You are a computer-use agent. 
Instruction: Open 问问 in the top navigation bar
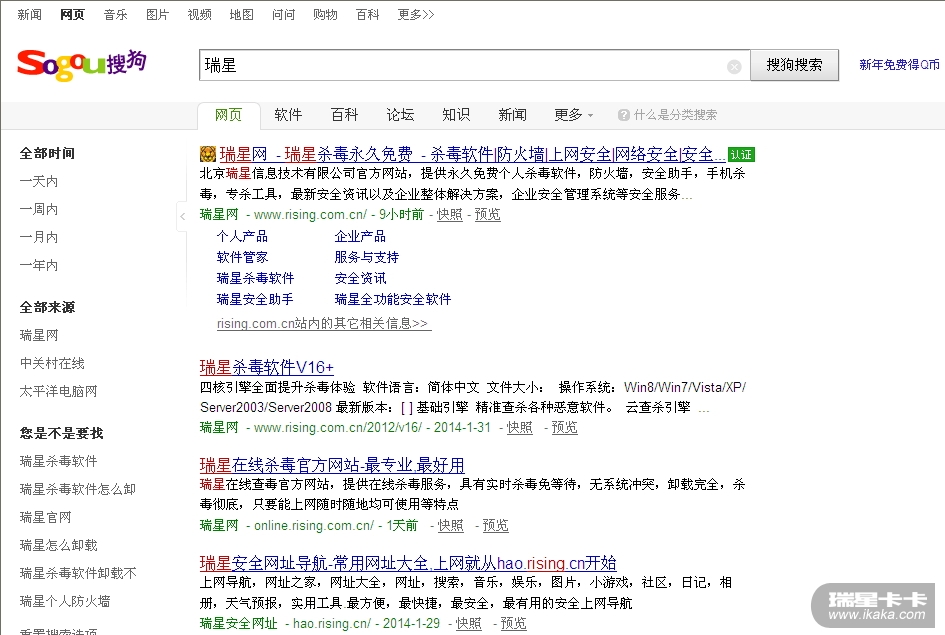pyautogui.click(x=283, y=14)
